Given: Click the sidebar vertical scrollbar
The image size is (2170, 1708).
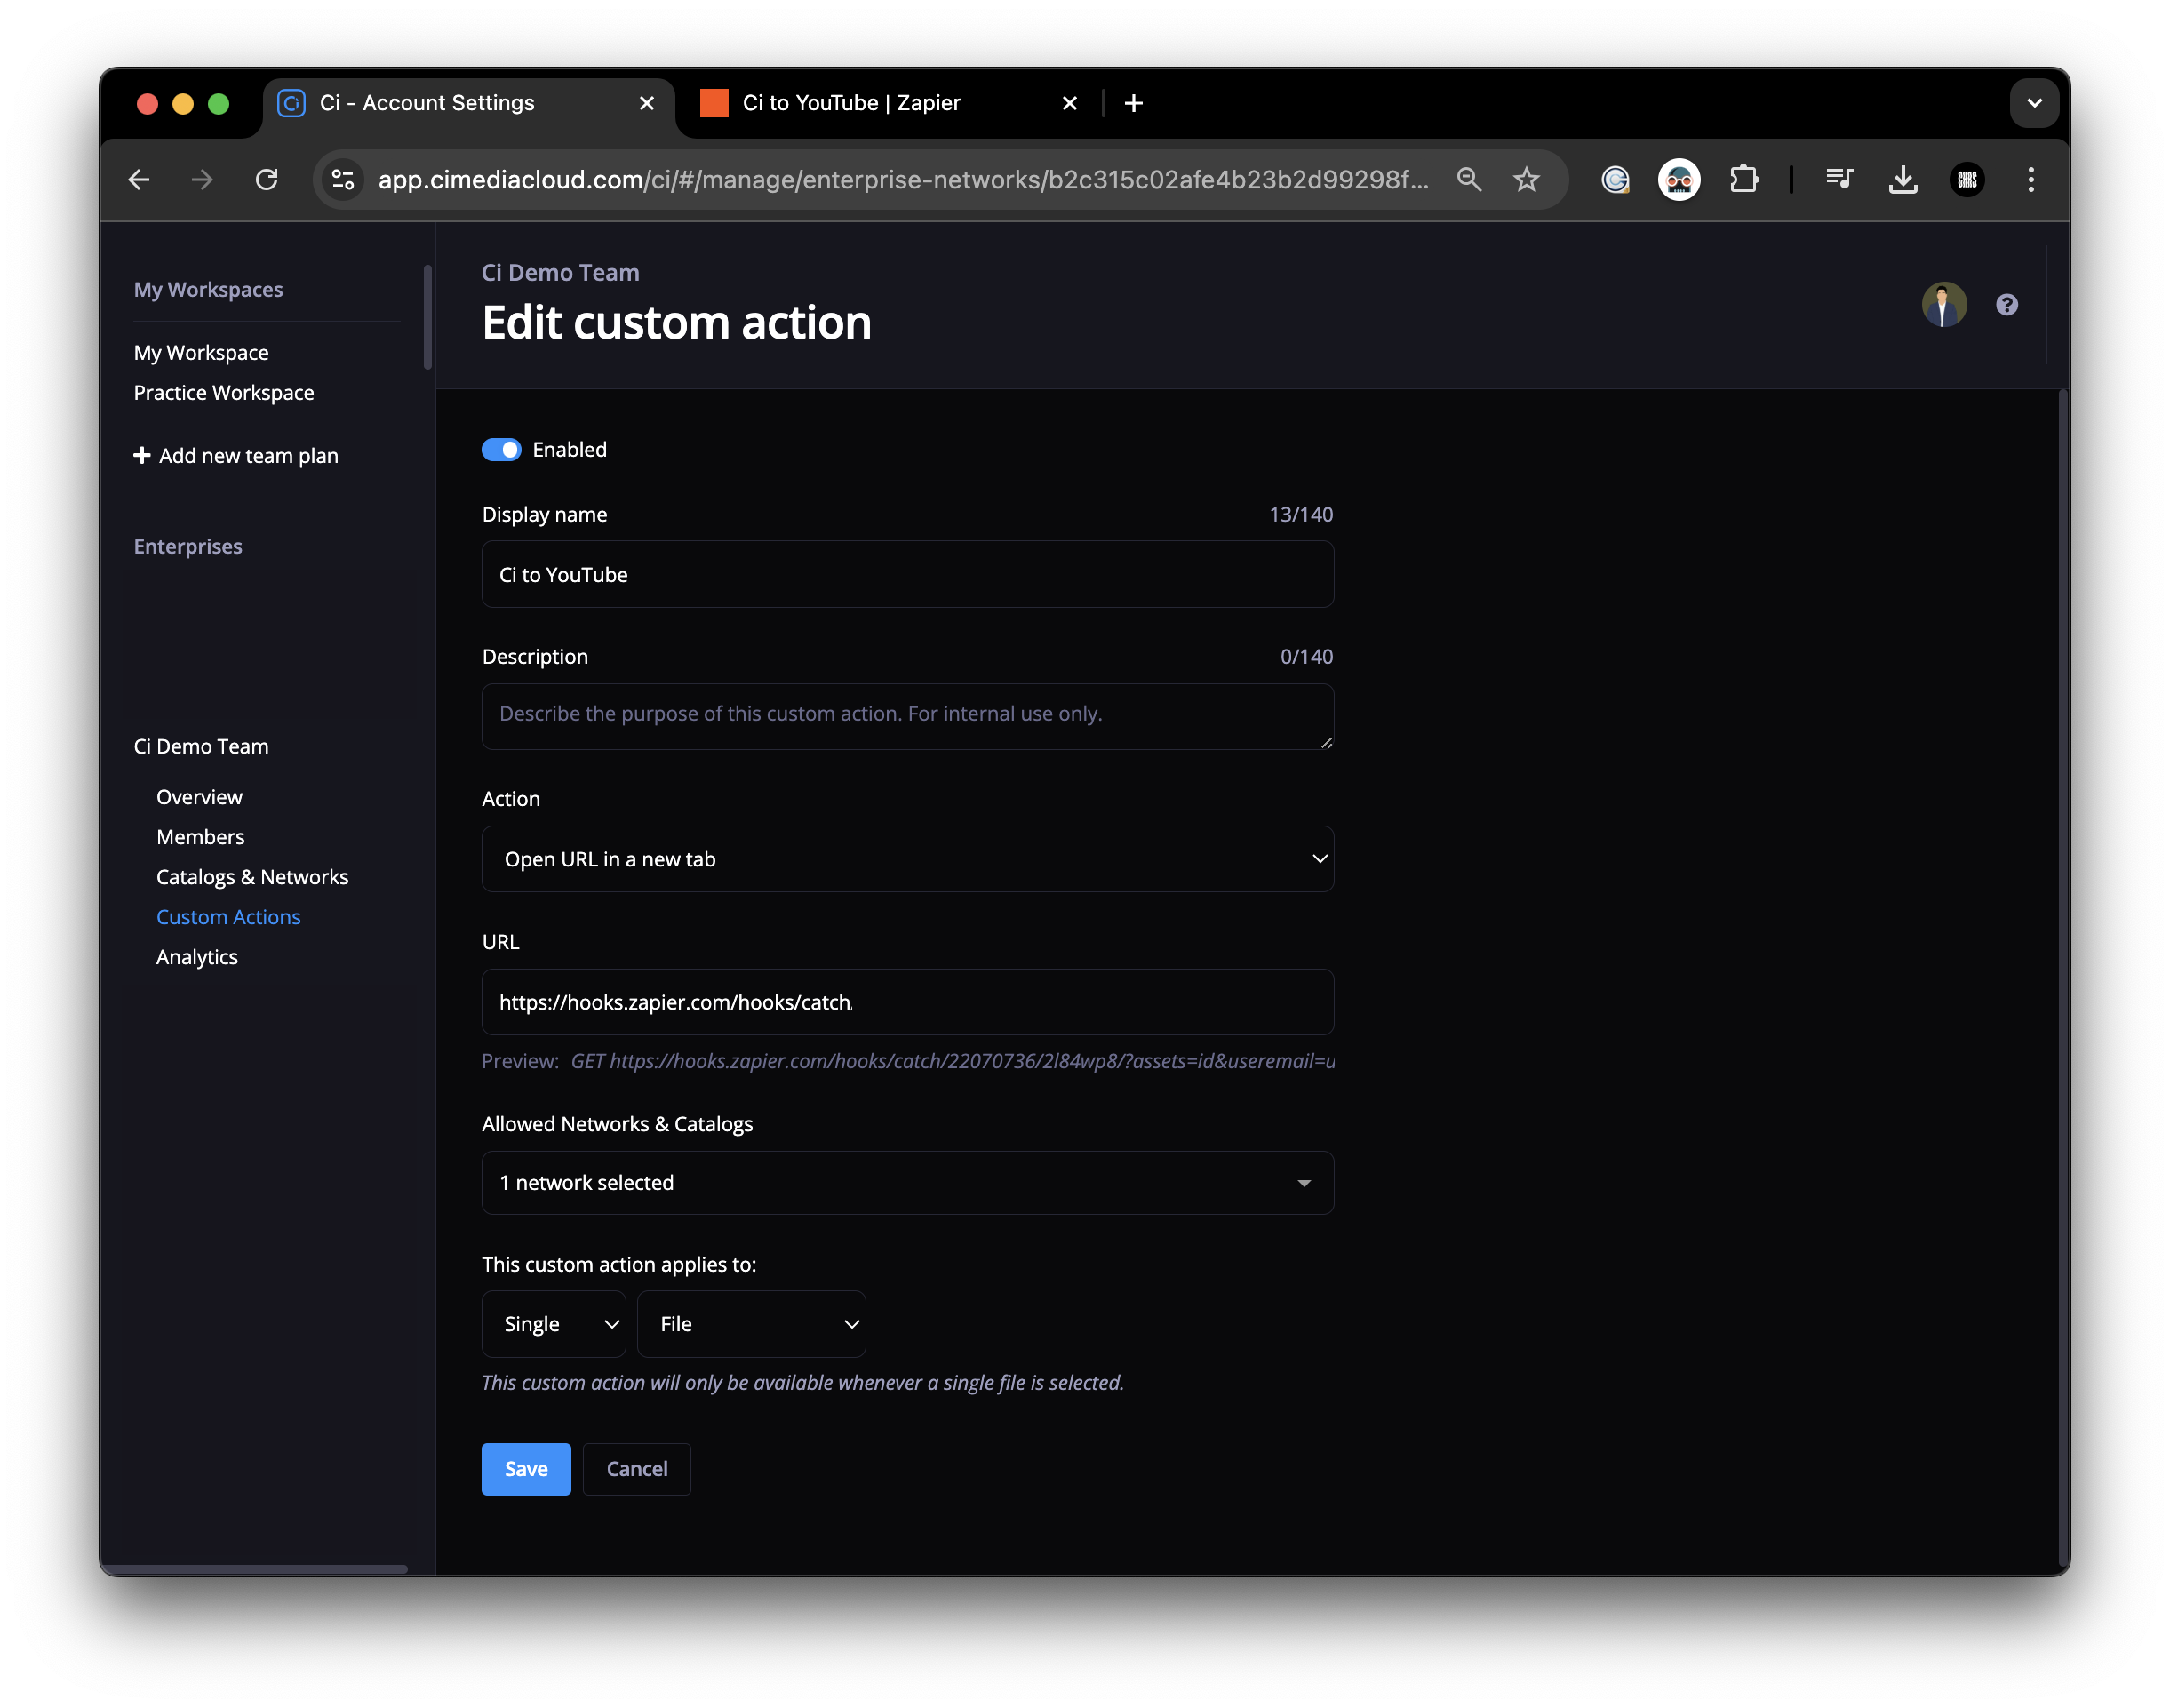Looking at the screenshot, I should point(427,318).
